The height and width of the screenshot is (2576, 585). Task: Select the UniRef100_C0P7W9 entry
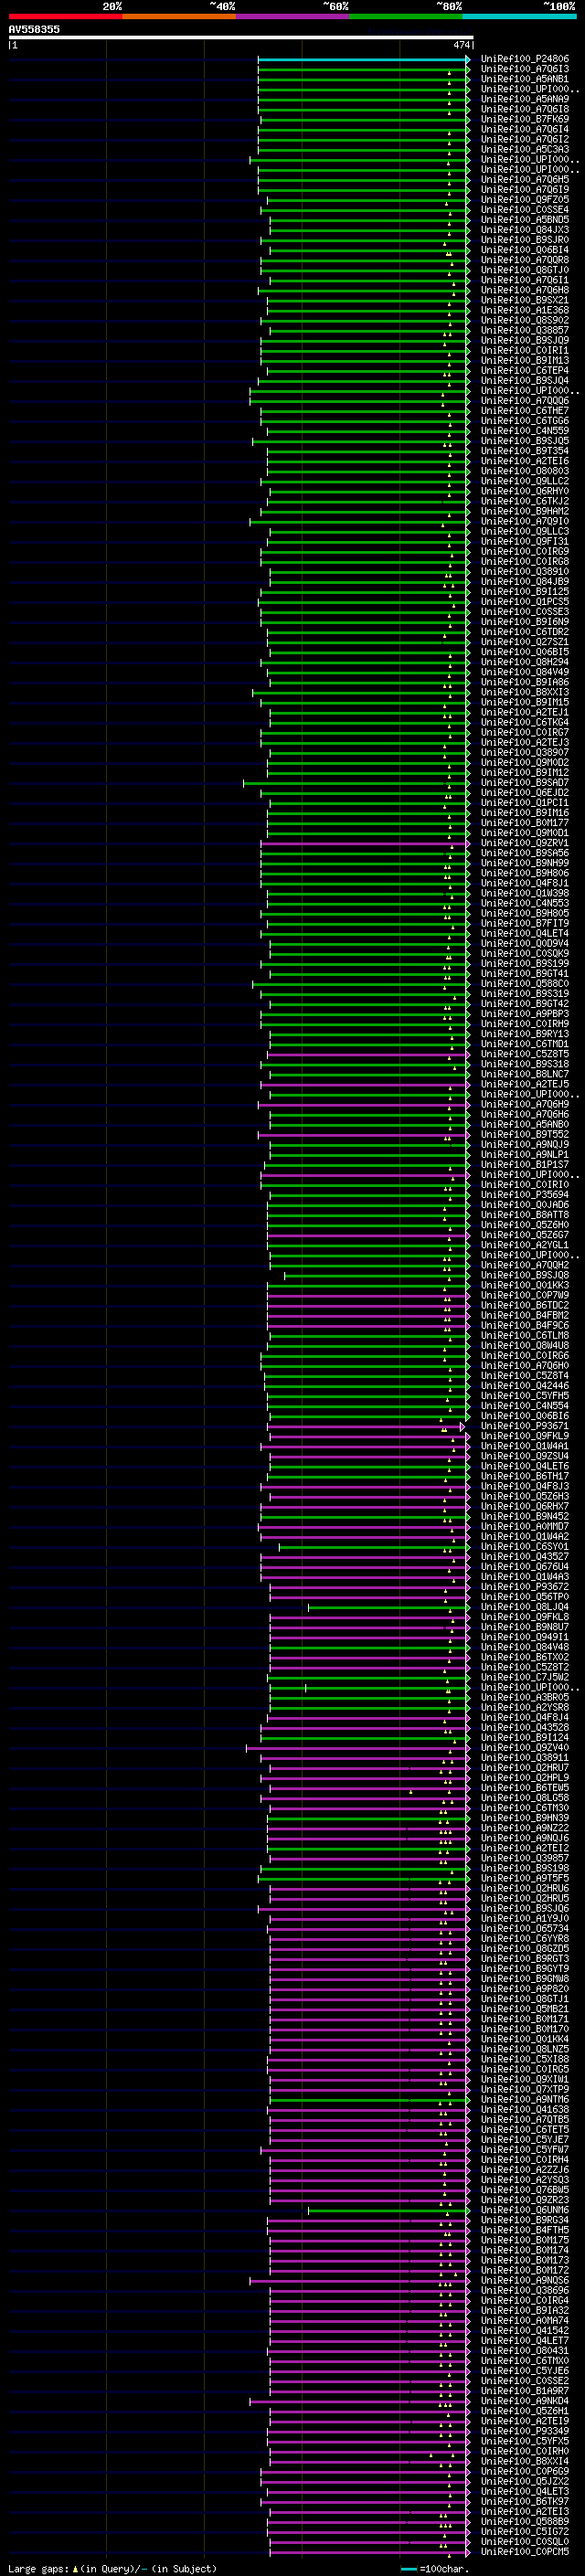(x=525, y=1295)
